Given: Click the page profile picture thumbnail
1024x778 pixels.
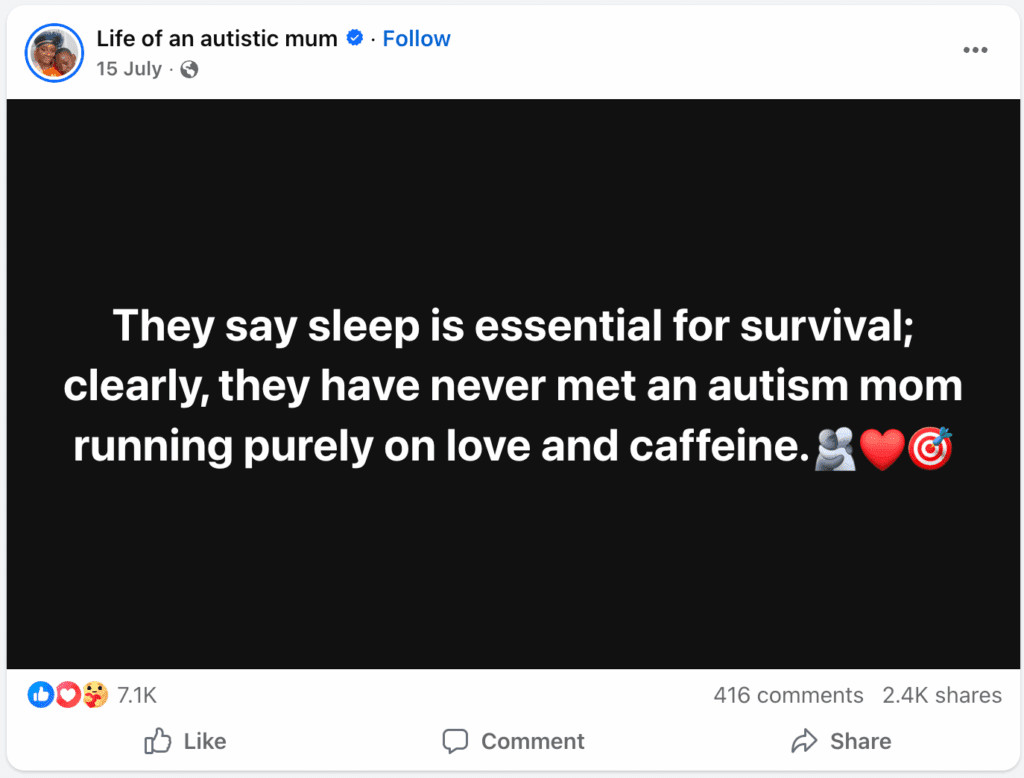Looking at the screenshot, I should click(54, 52).
